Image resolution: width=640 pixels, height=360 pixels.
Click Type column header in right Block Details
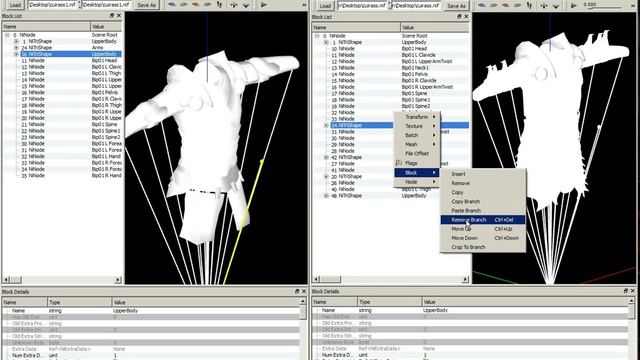tap(390, 302)
